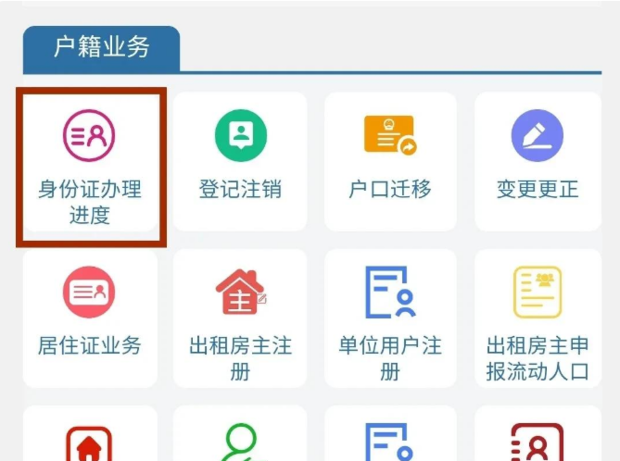620x461 pixels.
Task: Open the bottom-row blue document person icon
Action: coord(390,442)
